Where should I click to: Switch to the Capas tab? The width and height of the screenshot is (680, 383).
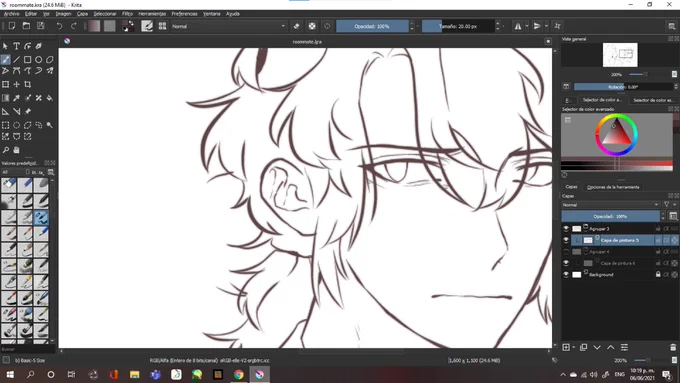click(571, 187)
